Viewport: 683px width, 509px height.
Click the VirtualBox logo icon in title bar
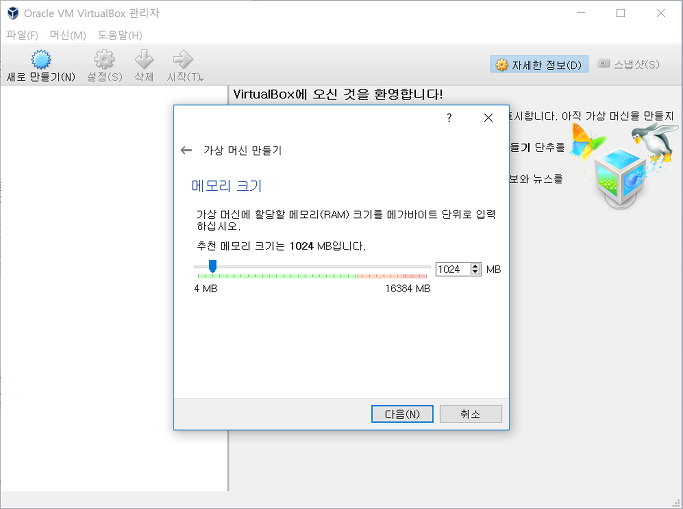coord(13,13)
